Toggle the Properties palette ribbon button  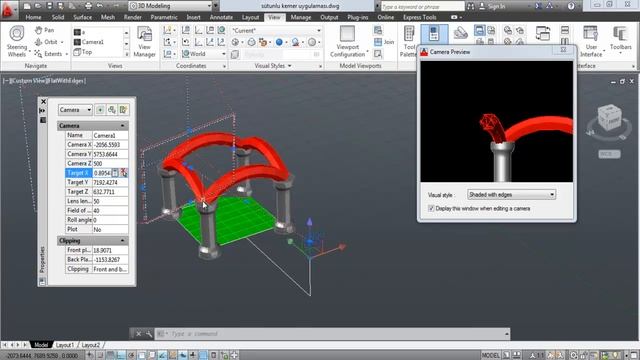click(434, 33)
